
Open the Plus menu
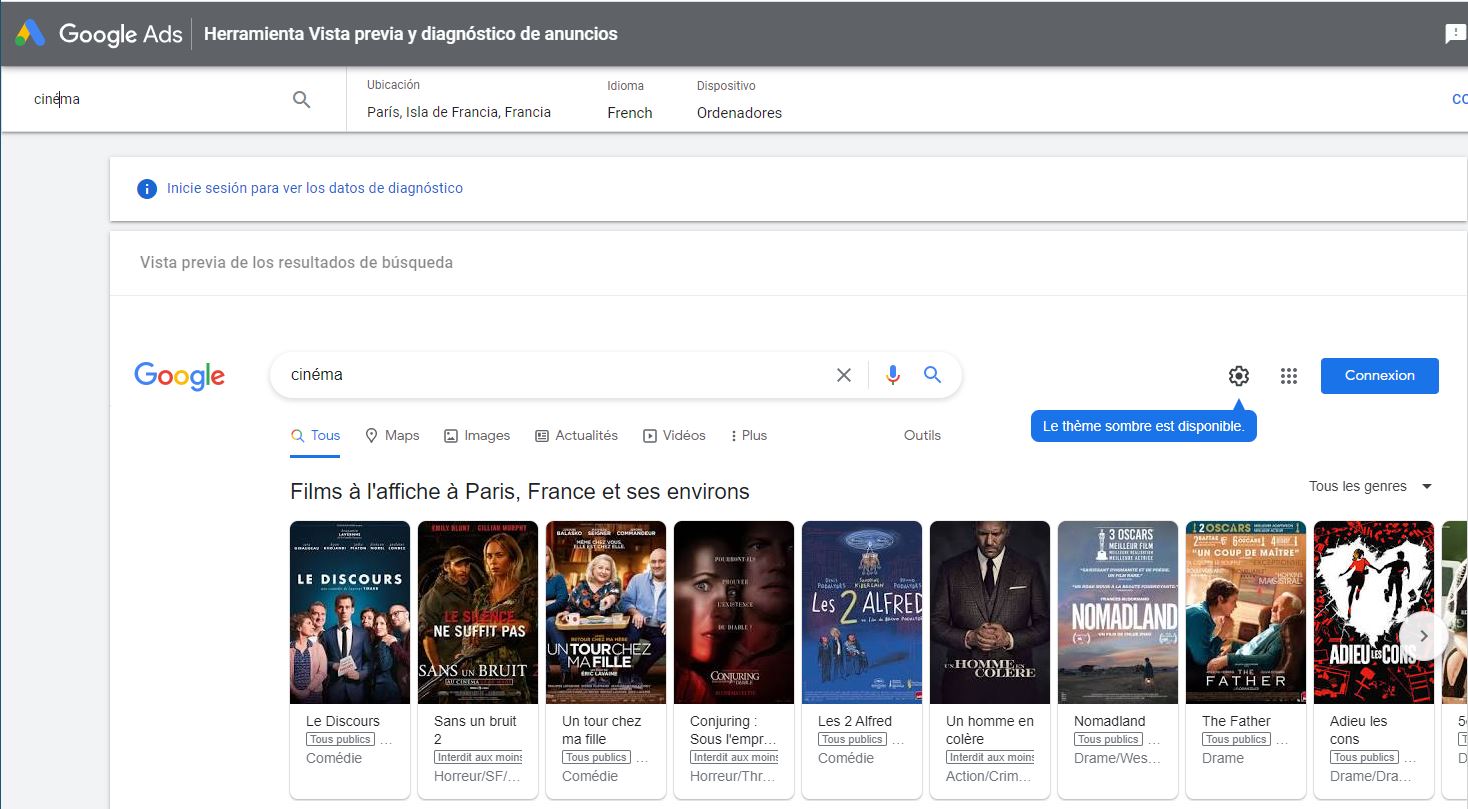pos(749,436)
